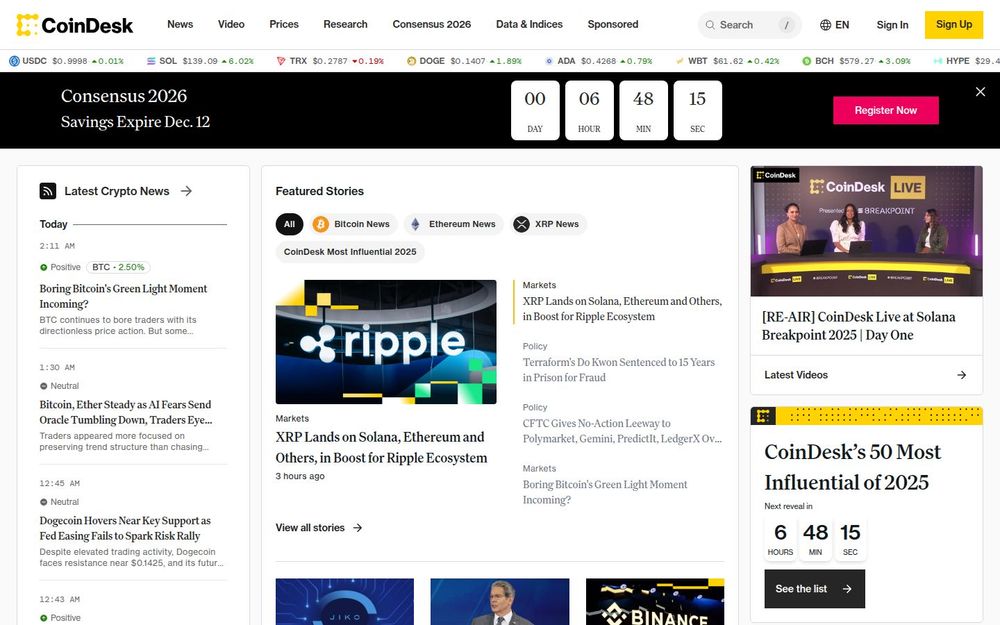Screen dimensions: 1000x625
Task: Go to Consensus 2026 nav item
Action: [x=432, y=24]
